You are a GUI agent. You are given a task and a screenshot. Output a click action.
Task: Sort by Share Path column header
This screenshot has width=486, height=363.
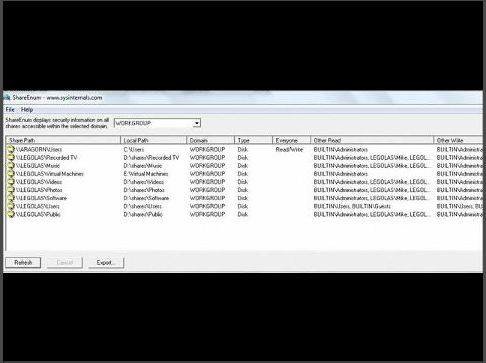tap(63, 140)
